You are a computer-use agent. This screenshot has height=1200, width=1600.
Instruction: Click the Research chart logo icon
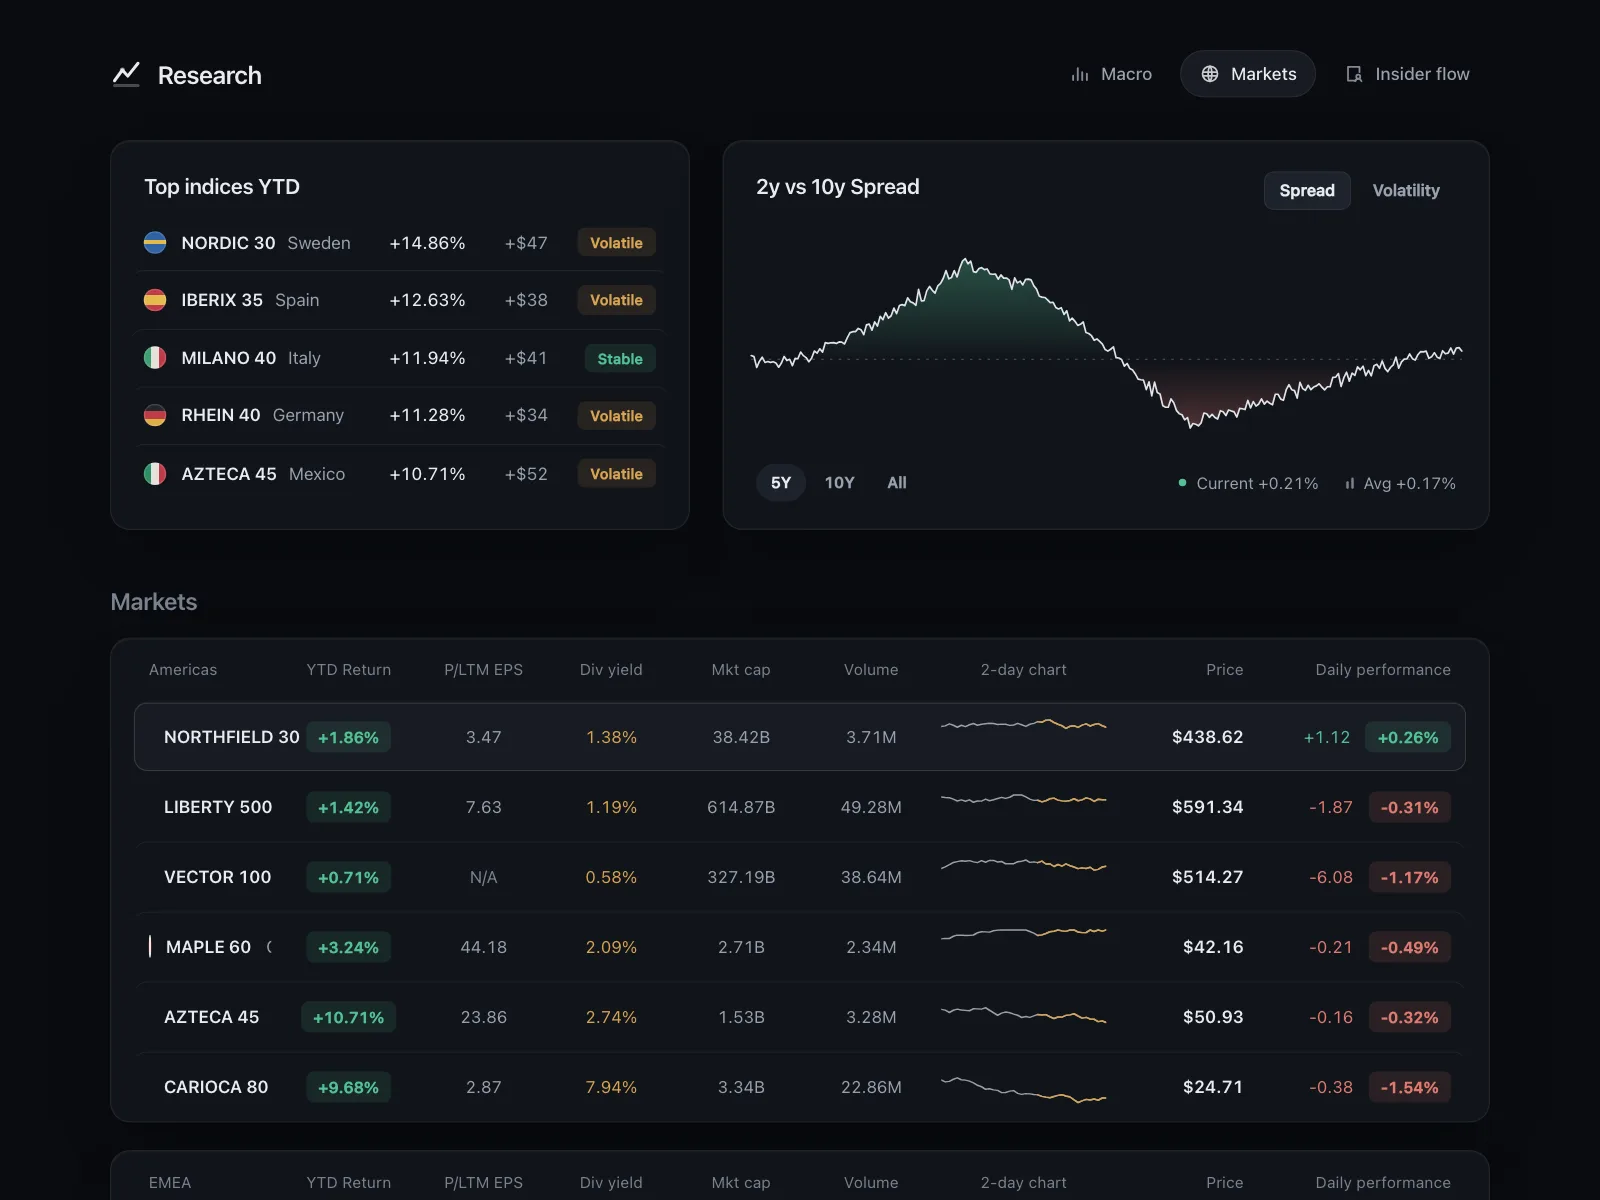pyautogui.click(x=126, y=74)
